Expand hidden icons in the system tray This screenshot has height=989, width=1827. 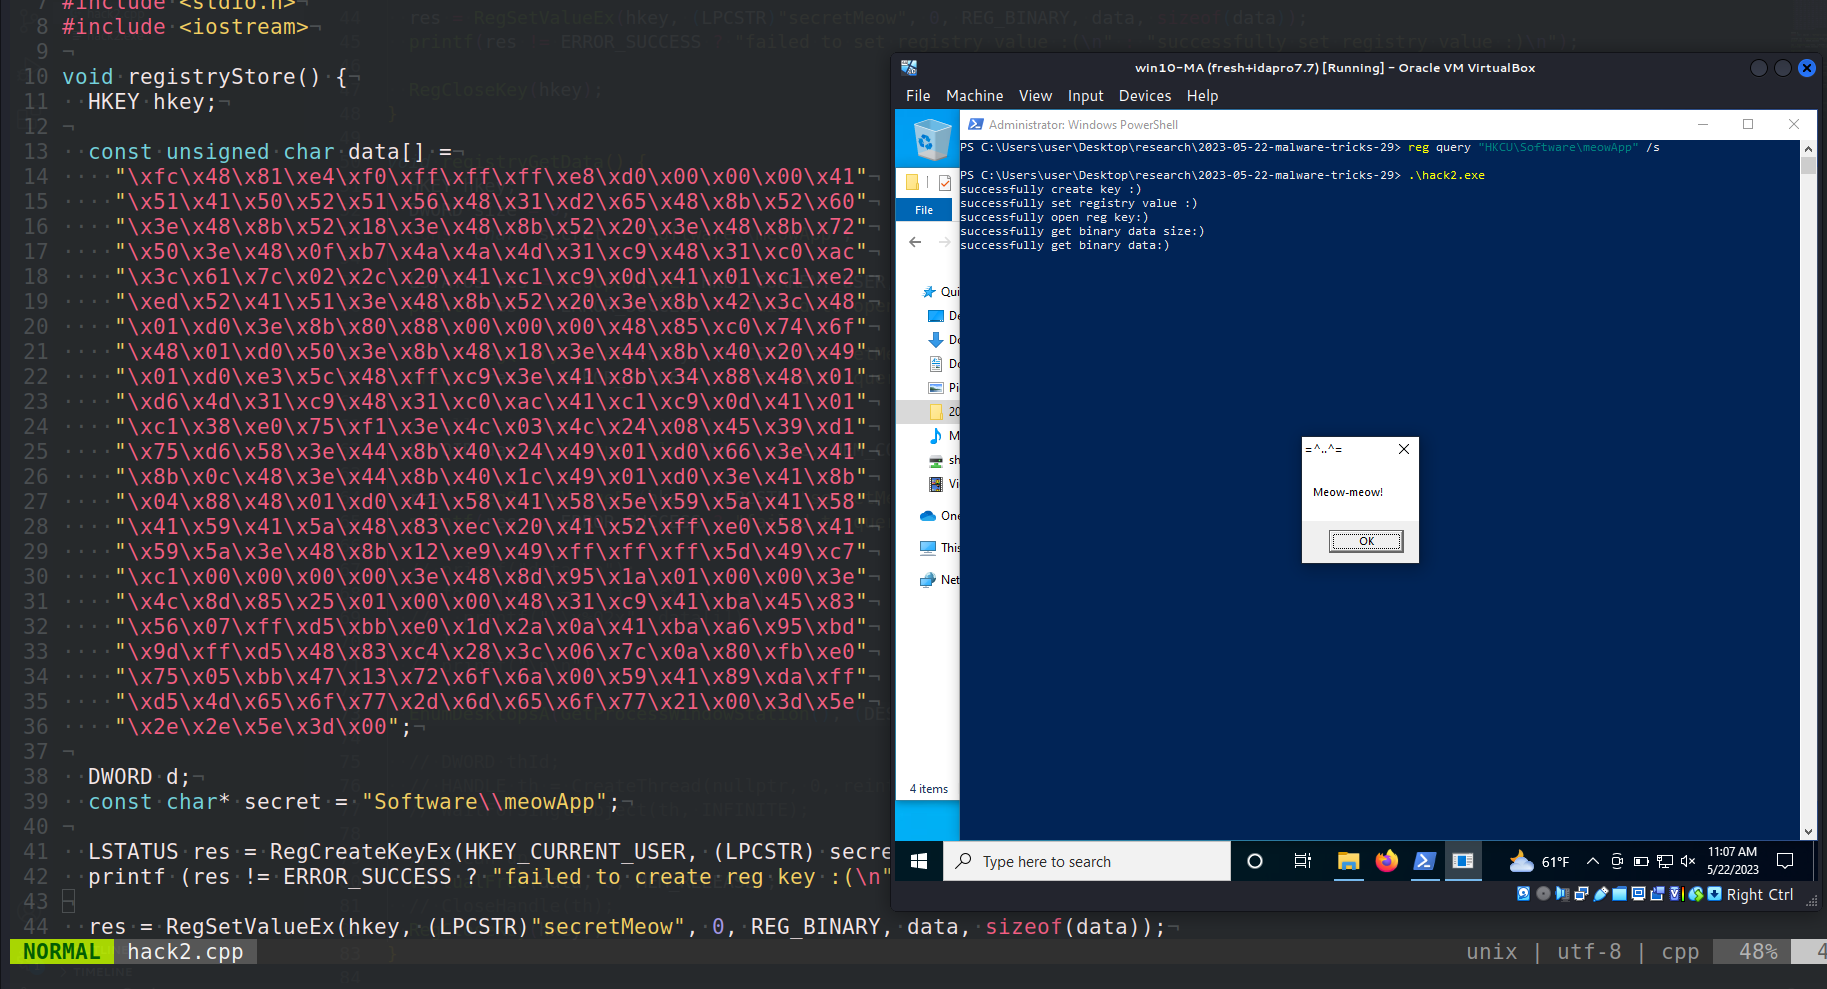pyautogui.click(x=1592, y=861)
